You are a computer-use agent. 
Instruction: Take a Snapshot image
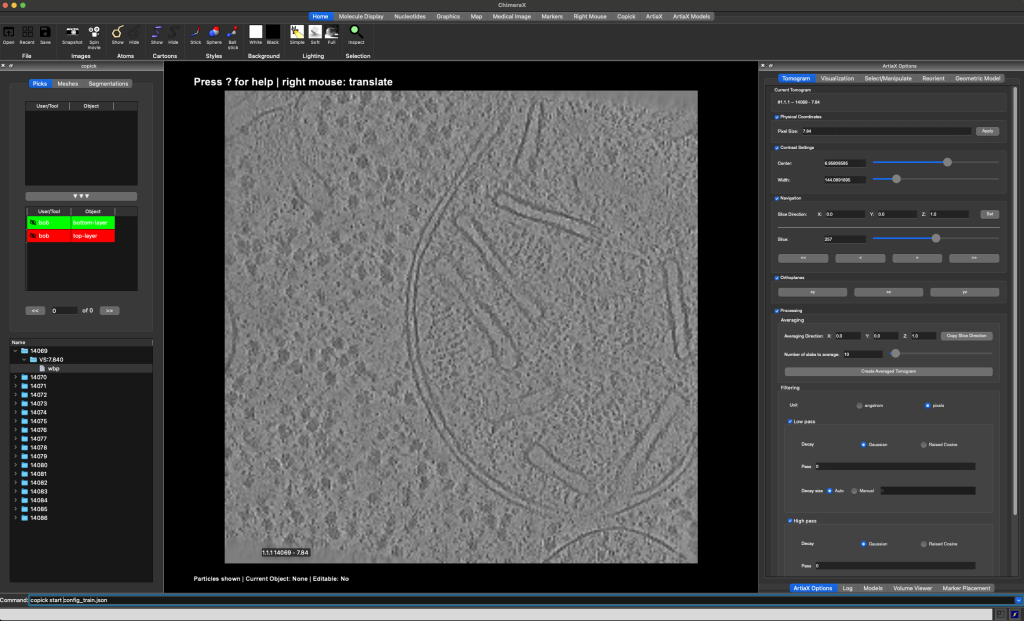pos(72,35)
